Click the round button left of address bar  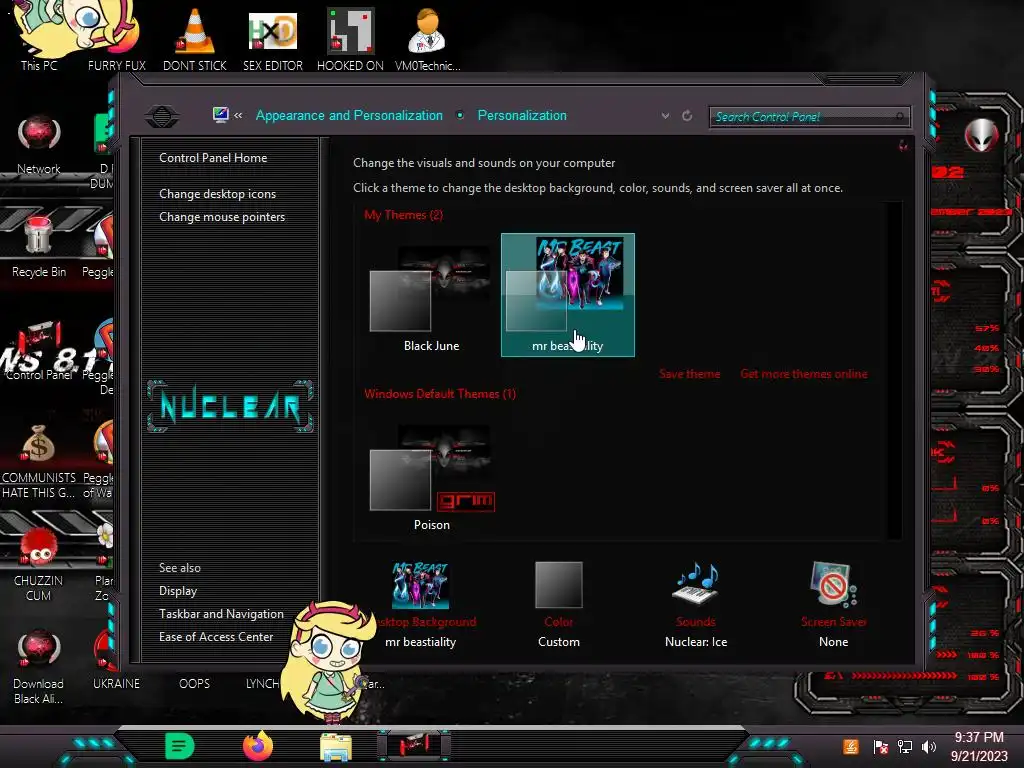pos(162,116)
